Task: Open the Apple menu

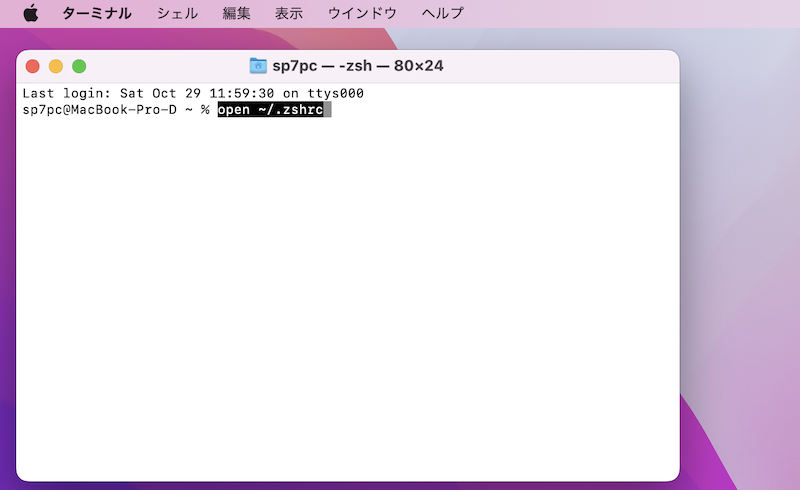Action: click(30, 13)
